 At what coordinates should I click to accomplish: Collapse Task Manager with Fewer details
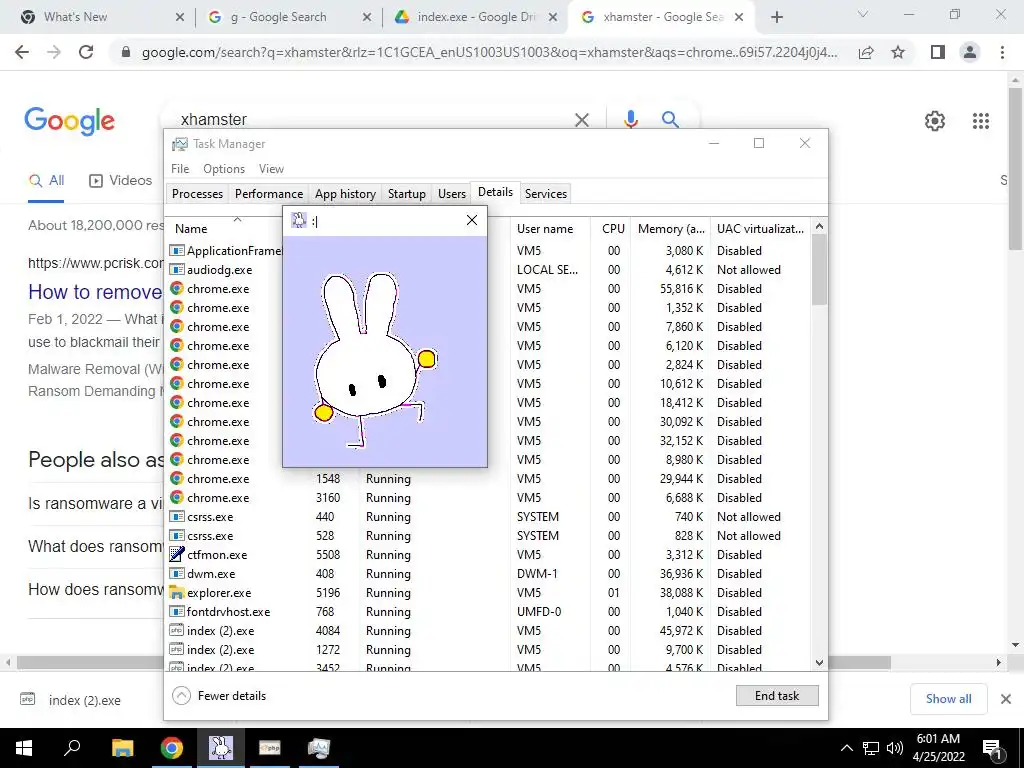pyautogui.click(x=219, y=696)
